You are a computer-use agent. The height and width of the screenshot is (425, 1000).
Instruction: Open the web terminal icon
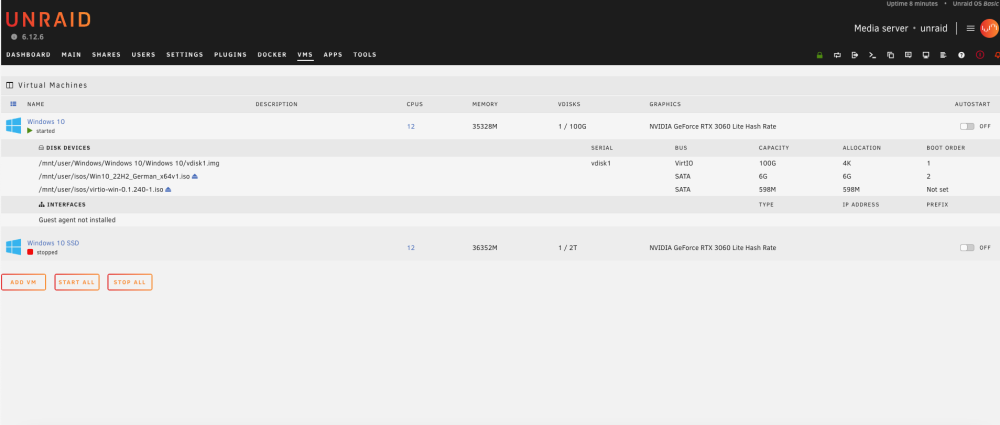pyautogui.click(x=872, y=56)
